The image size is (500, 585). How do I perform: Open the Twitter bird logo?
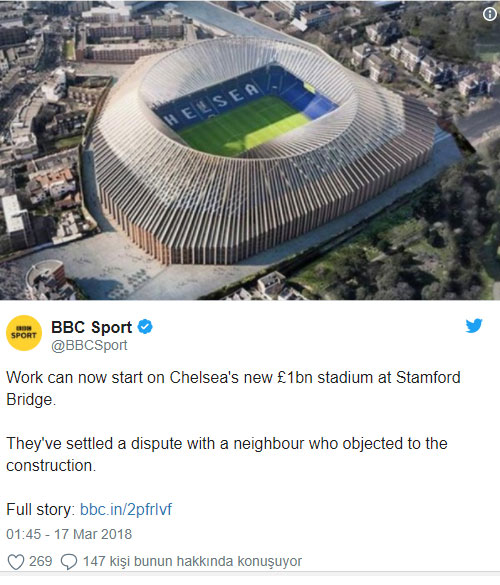tap(474, 326)
